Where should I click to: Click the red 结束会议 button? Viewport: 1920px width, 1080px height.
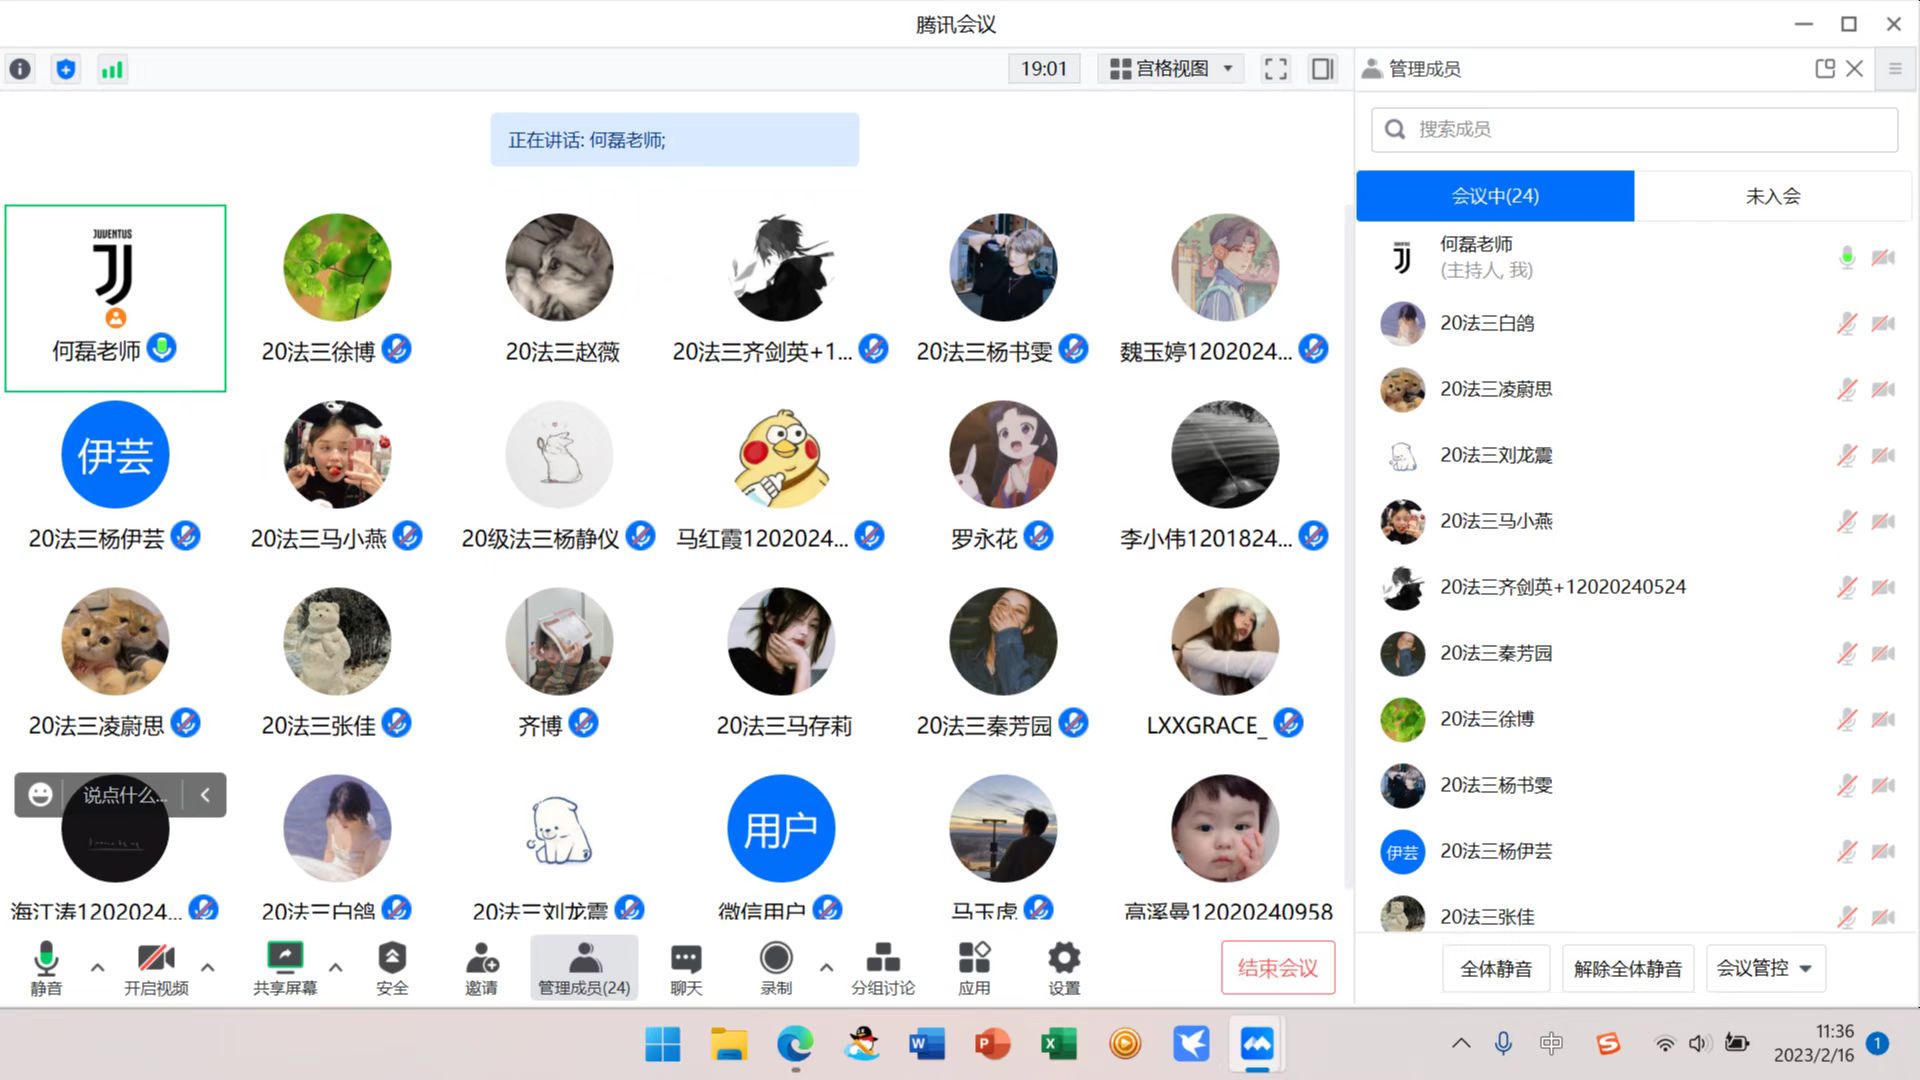pyautogui.click(x=1277, y=968)
